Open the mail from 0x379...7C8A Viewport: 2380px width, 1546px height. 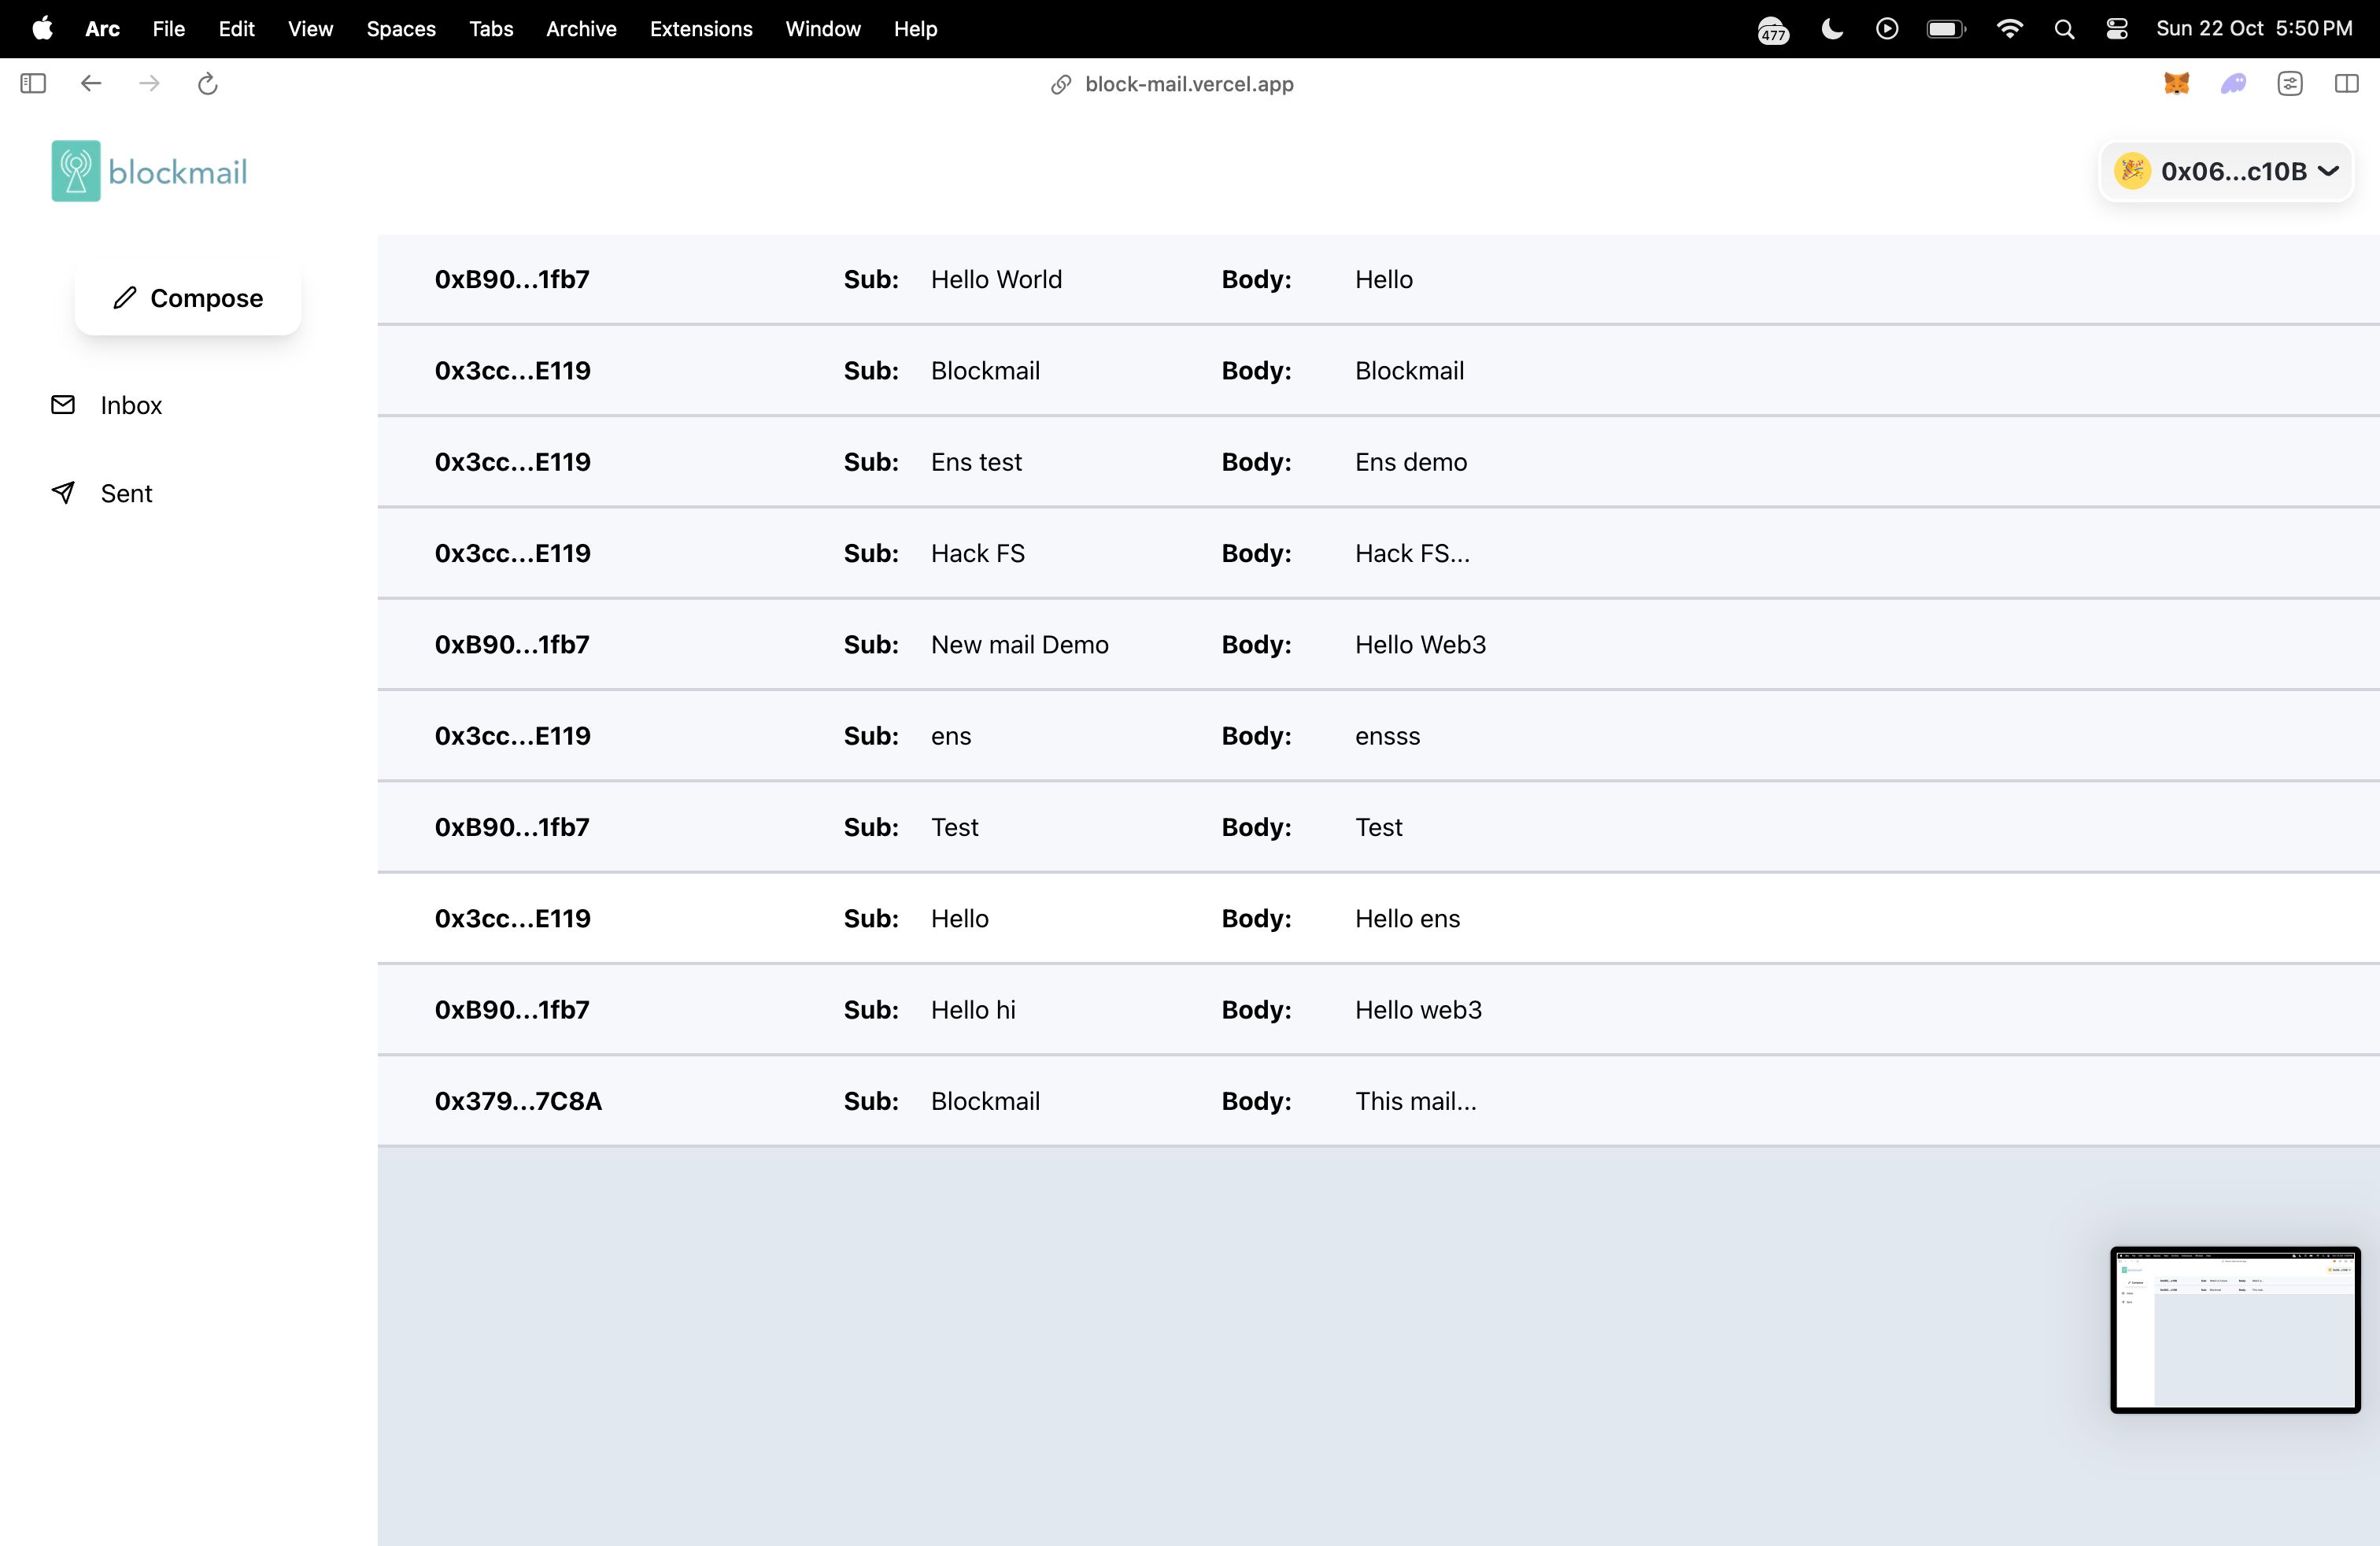1378,1101
